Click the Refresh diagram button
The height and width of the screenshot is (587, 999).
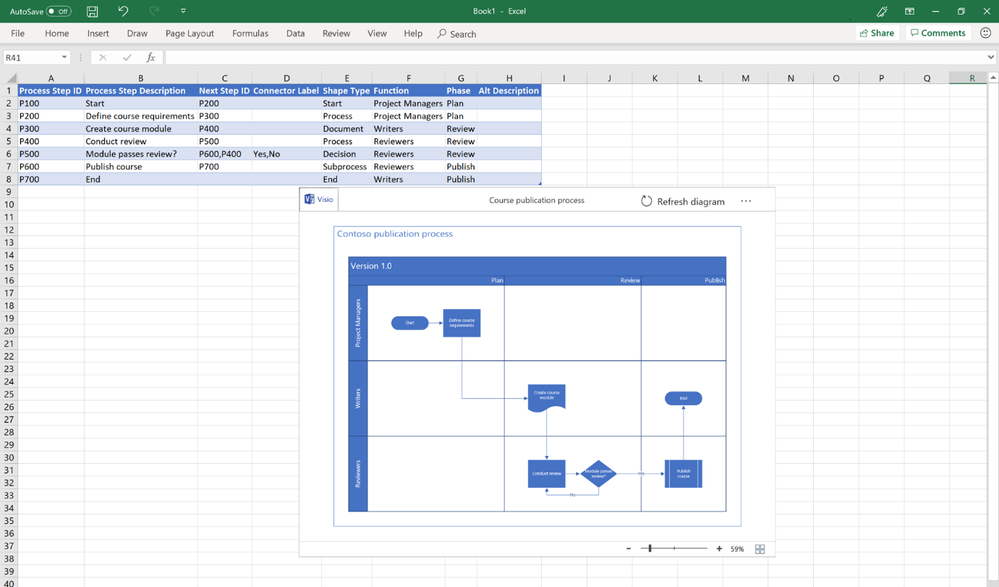click(x=682, y=201)
